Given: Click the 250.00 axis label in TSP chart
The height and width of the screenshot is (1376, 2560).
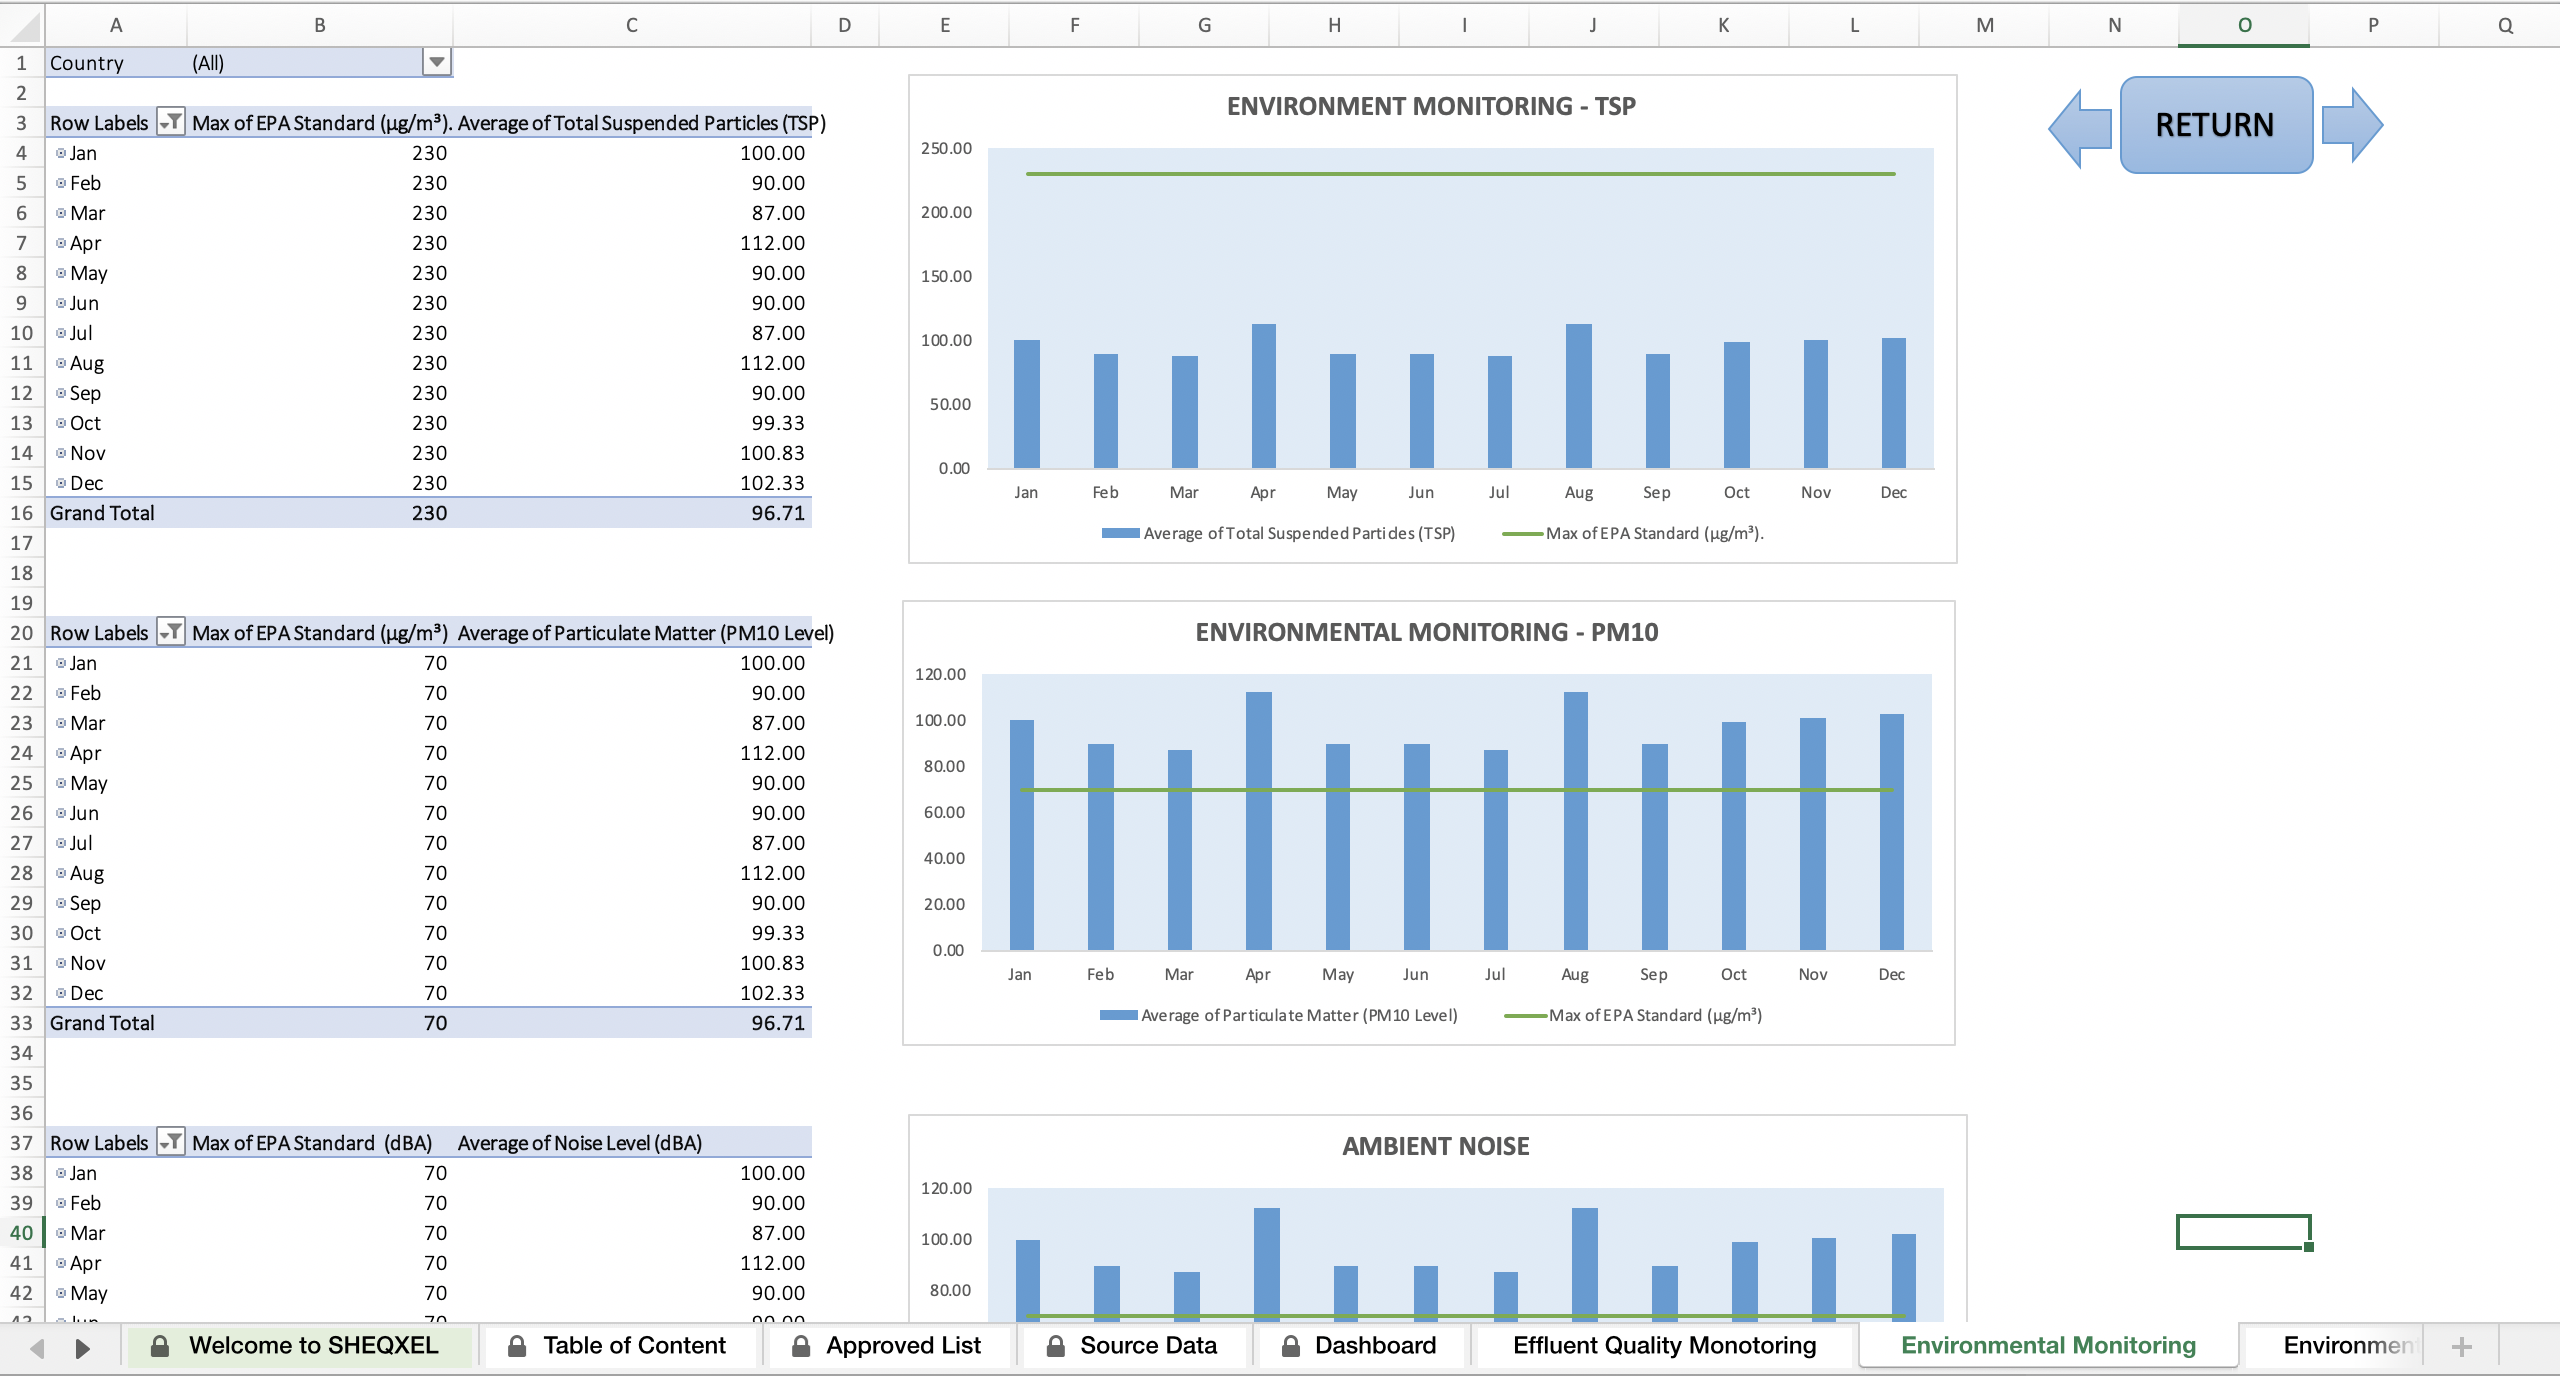Looking at the screenshot, I should coord(946,148).
